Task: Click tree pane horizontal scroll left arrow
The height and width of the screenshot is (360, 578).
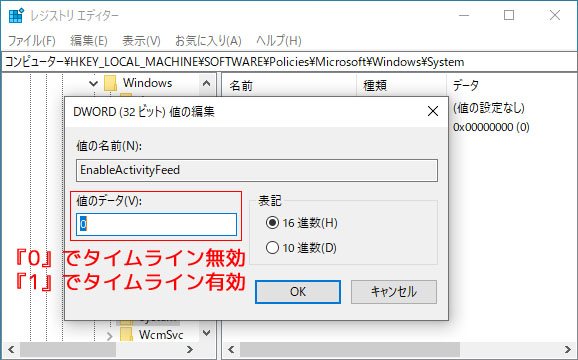Action: [11, 349]
